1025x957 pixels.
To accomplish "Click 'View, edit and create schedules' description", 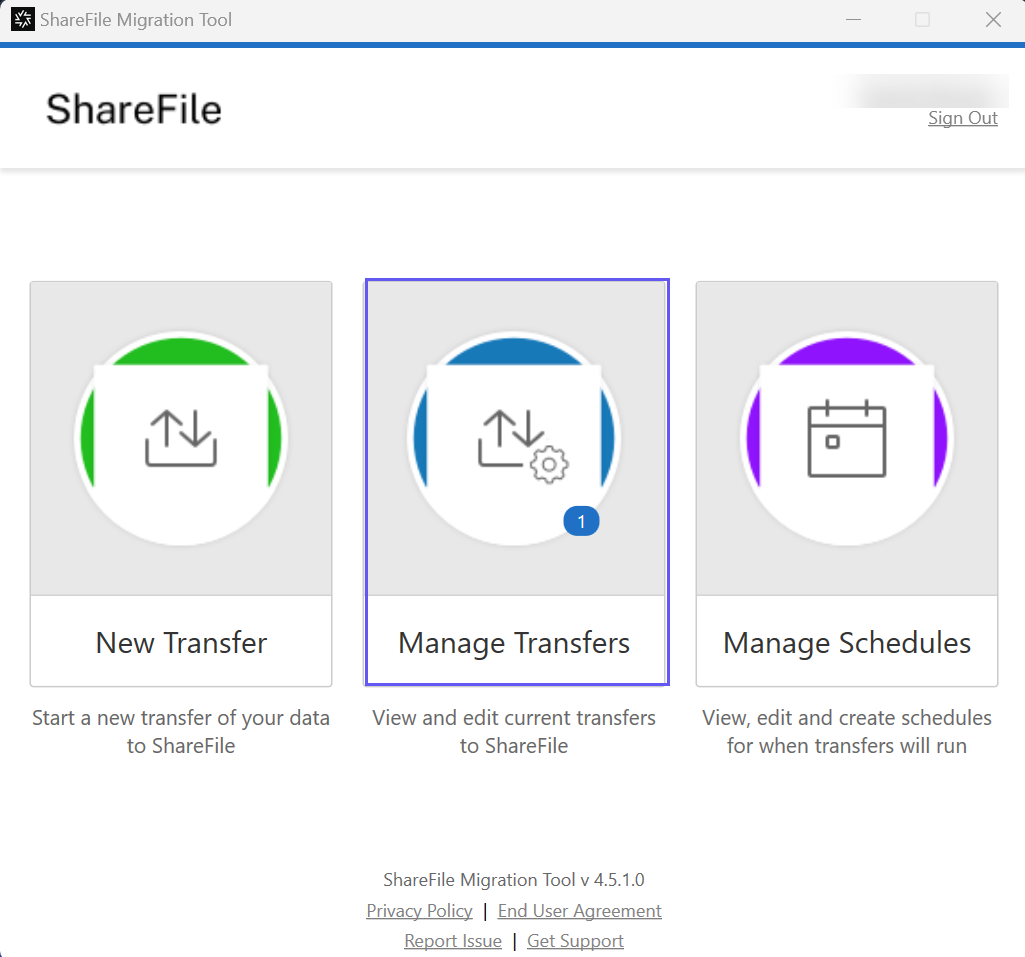I will coord(847,731).
